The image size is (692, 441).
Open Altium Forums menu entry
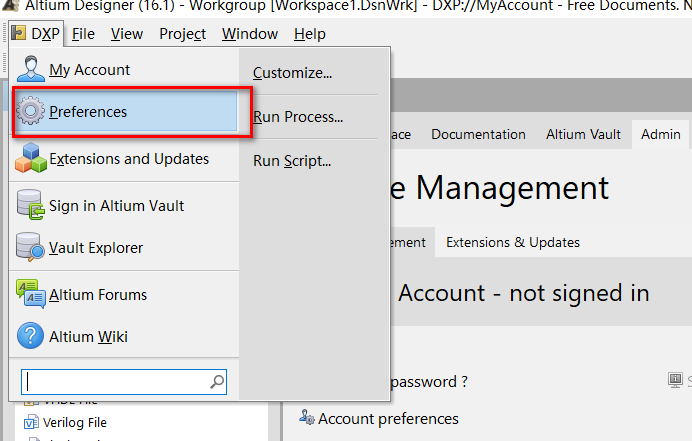124,294
